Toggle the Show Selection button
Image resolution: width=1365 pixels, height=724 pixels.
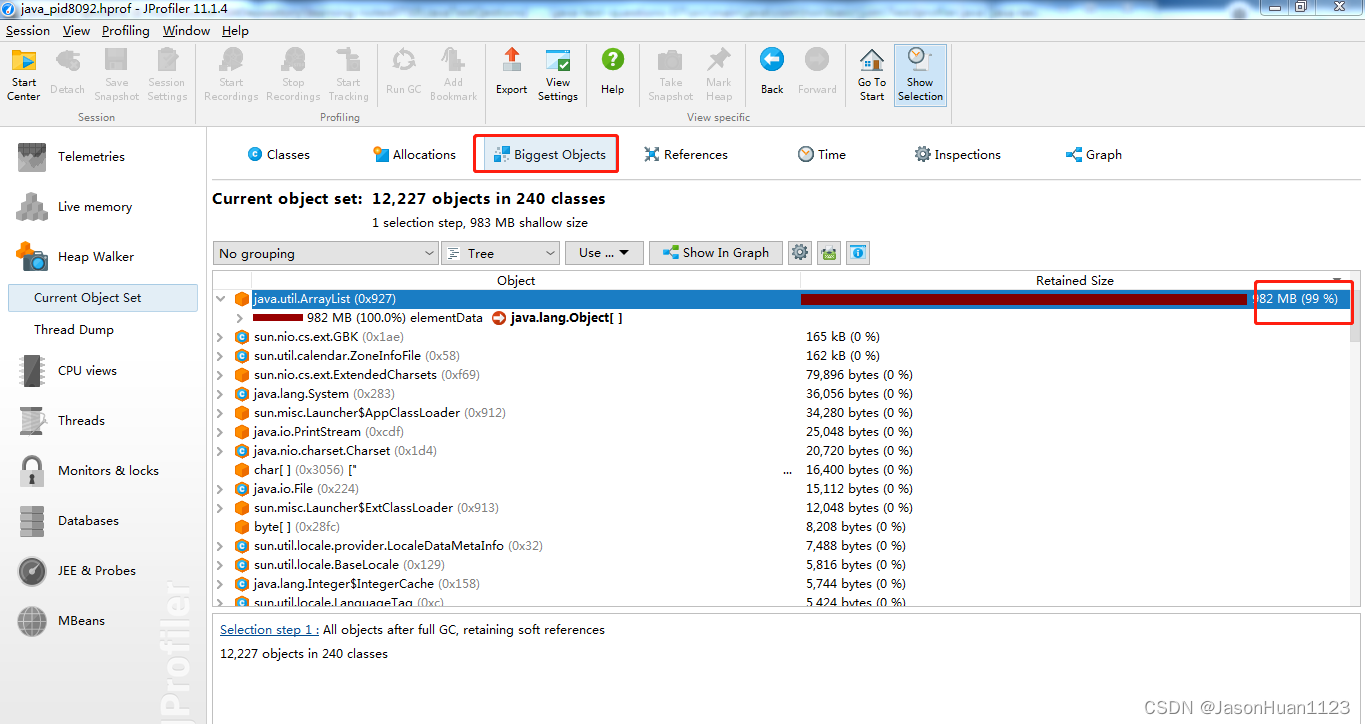[920, 75]
